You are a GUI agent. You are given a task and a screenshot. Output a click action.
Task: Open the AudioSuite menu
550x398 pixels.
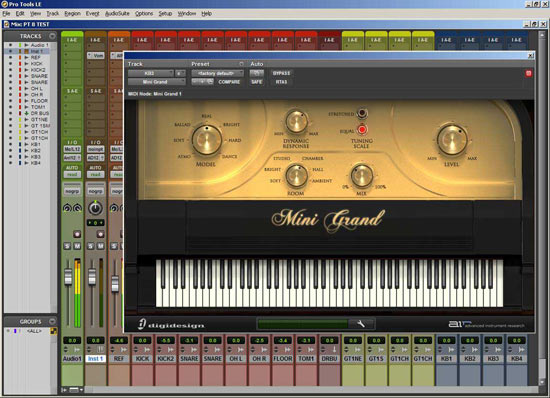[117, 13]
